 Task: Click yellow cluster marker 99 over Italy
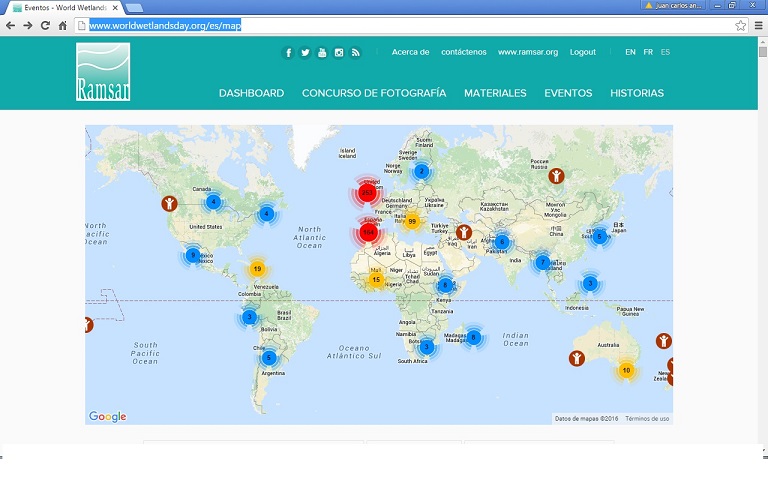(x=412, y=221)
